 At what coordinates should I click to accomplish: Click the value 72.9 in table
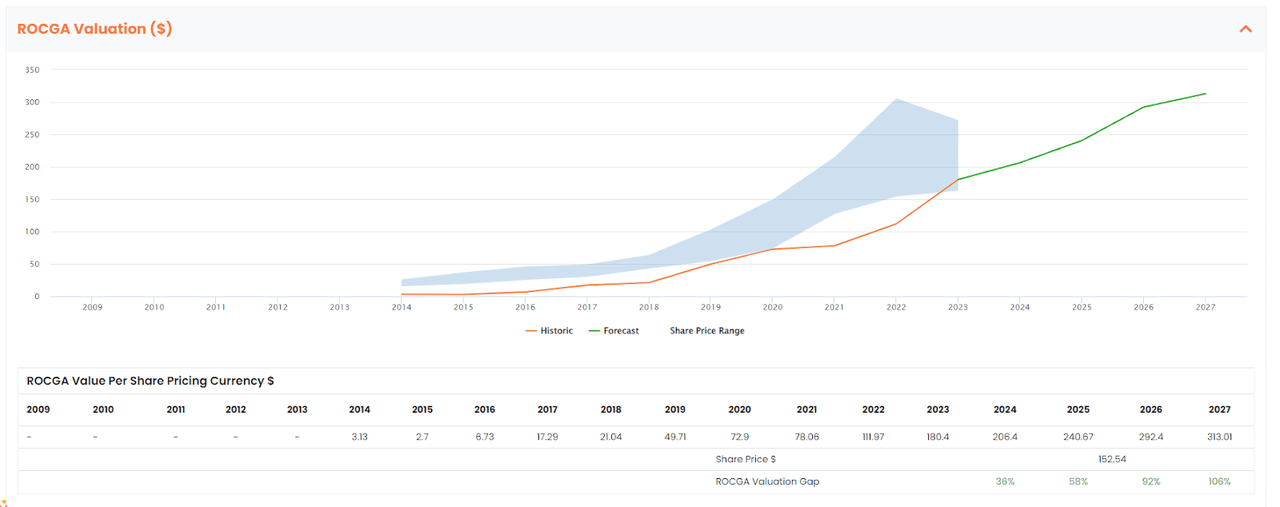coord(740,437)
